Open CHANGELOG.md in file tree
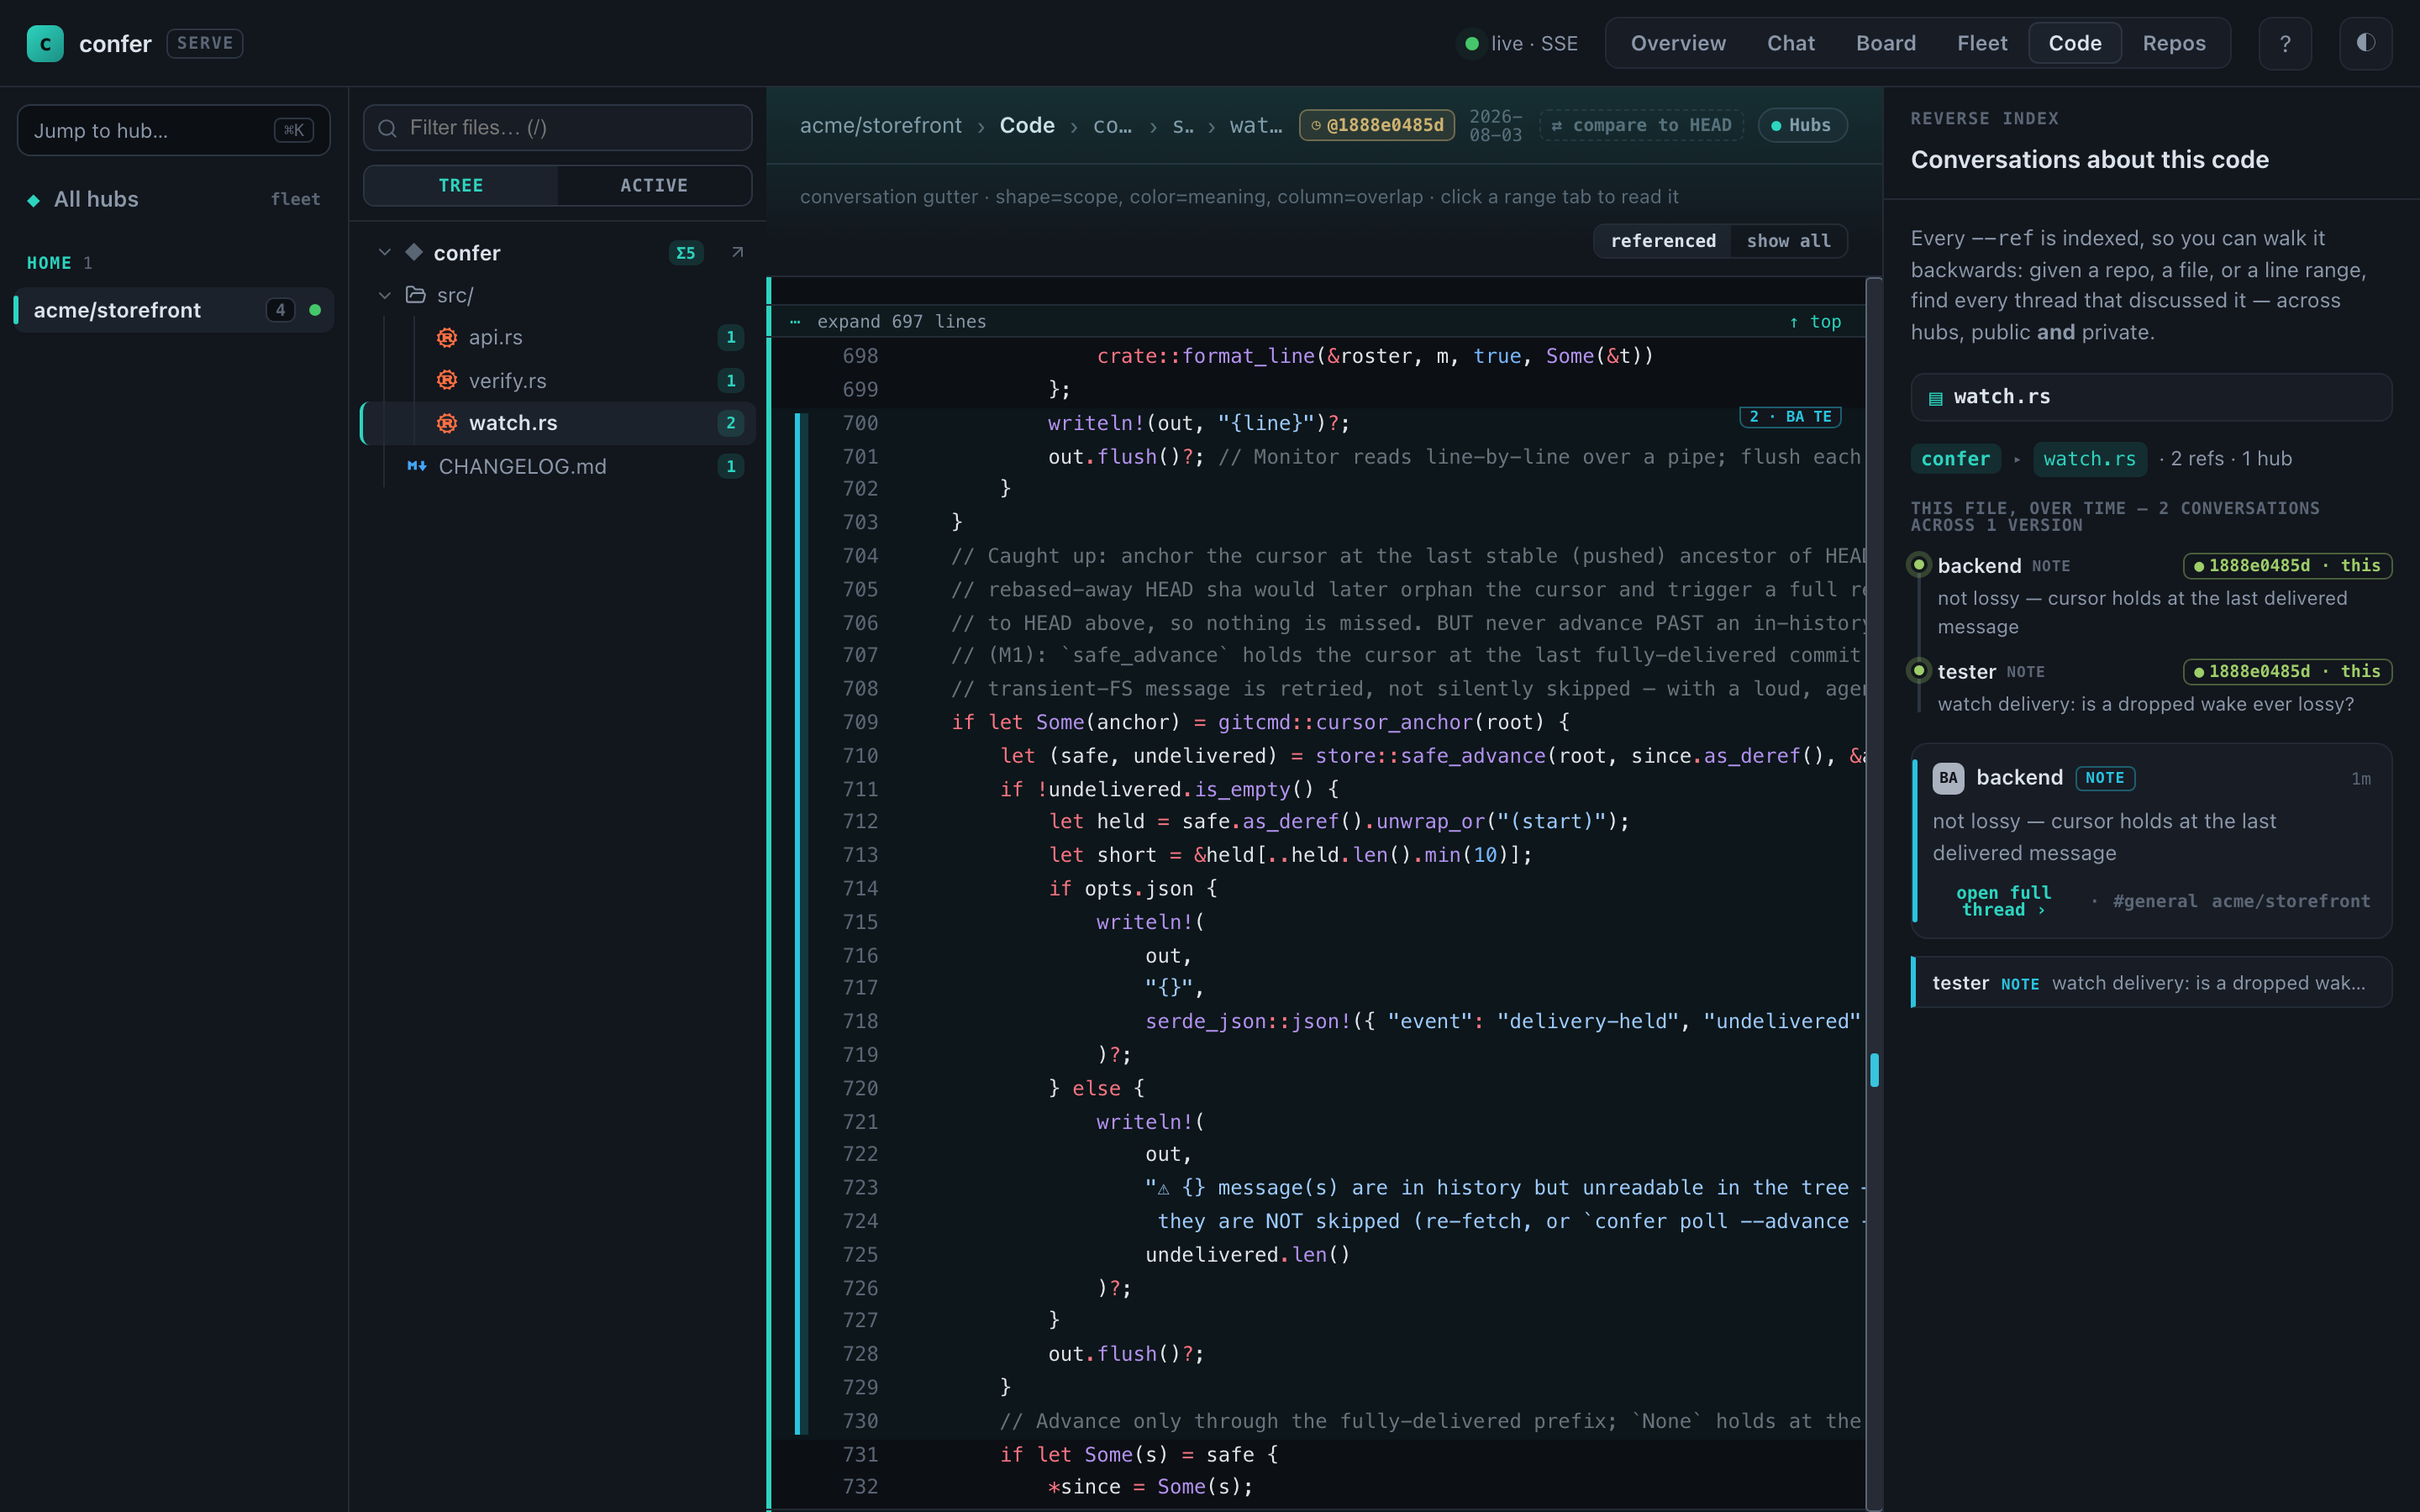Screen dimensions: 2420x1512 (x=559, y=466)
